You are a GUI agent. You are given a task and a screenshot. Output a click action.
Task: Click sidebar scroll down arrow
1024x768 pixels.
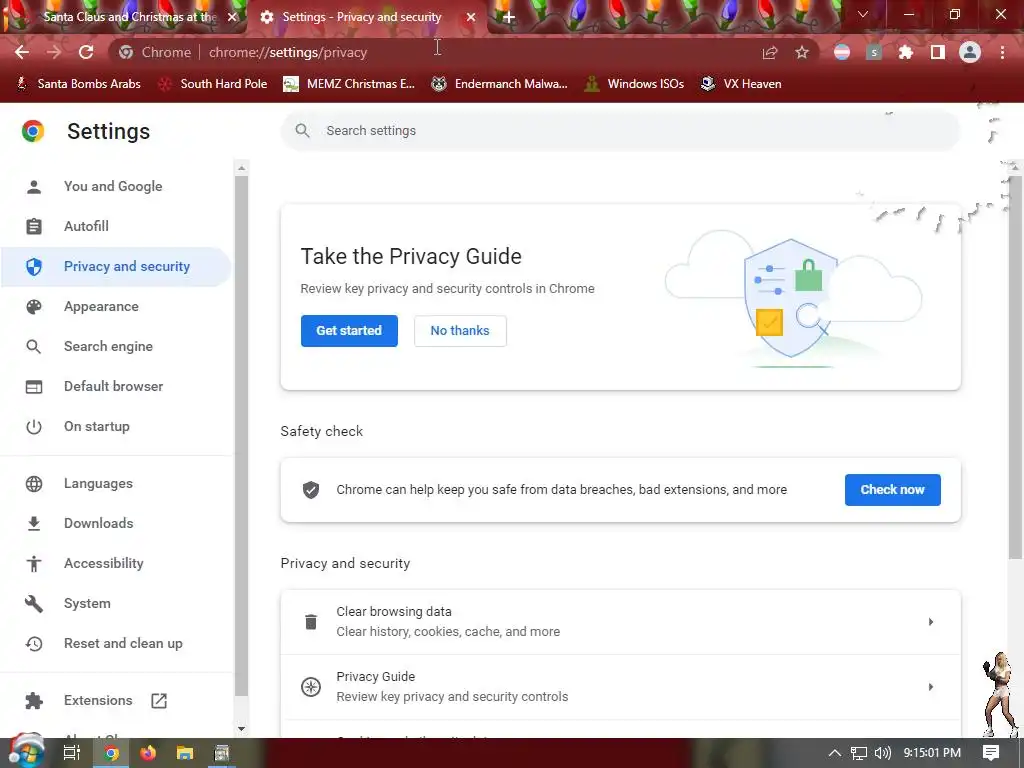(x=242, y=729)
